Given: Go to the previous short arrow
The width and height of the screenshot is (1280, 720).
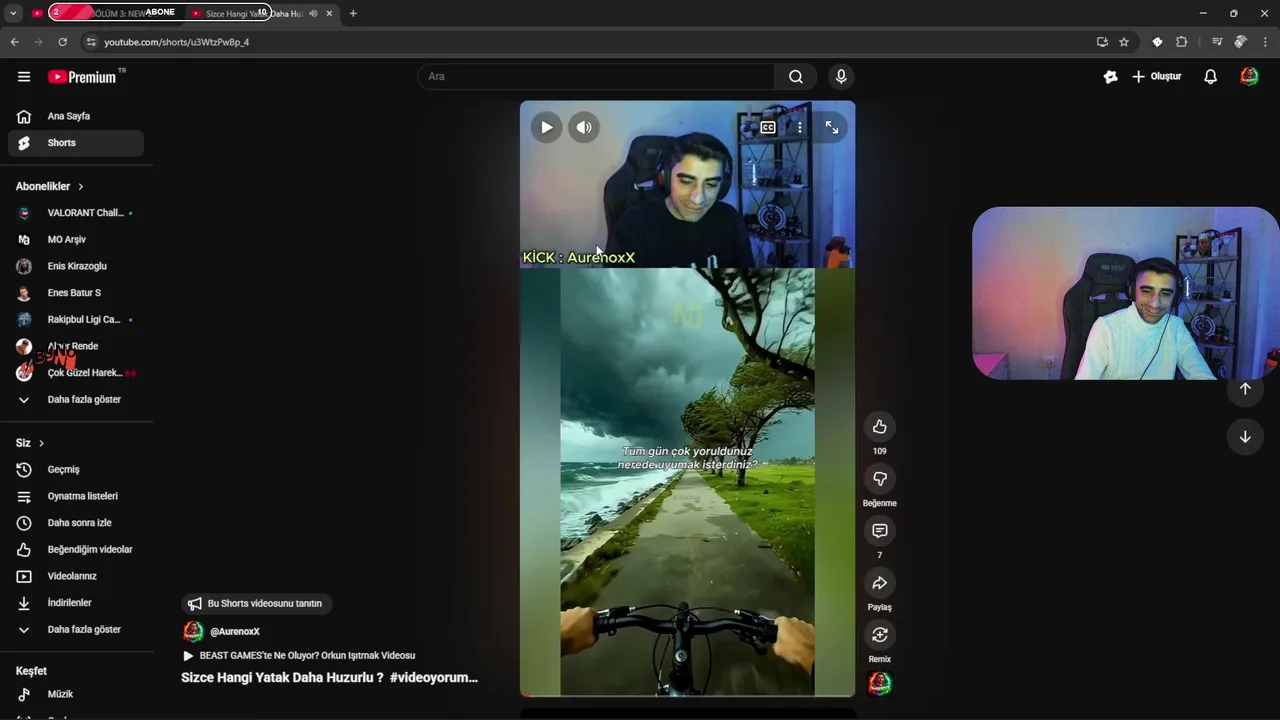Looking at the screenshot, I should point(1245,389).
